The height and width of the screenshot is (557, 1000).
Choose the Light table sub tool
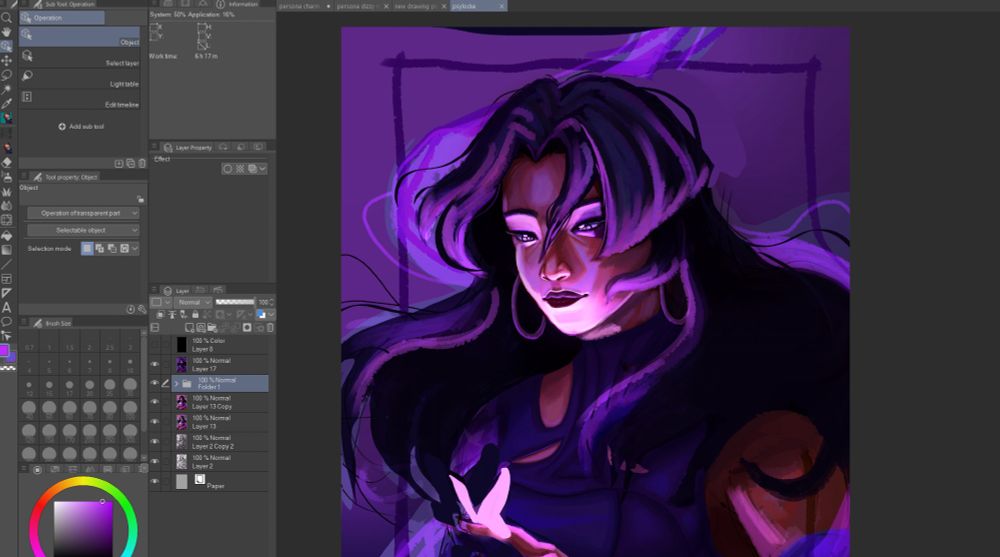pos(80,78)
